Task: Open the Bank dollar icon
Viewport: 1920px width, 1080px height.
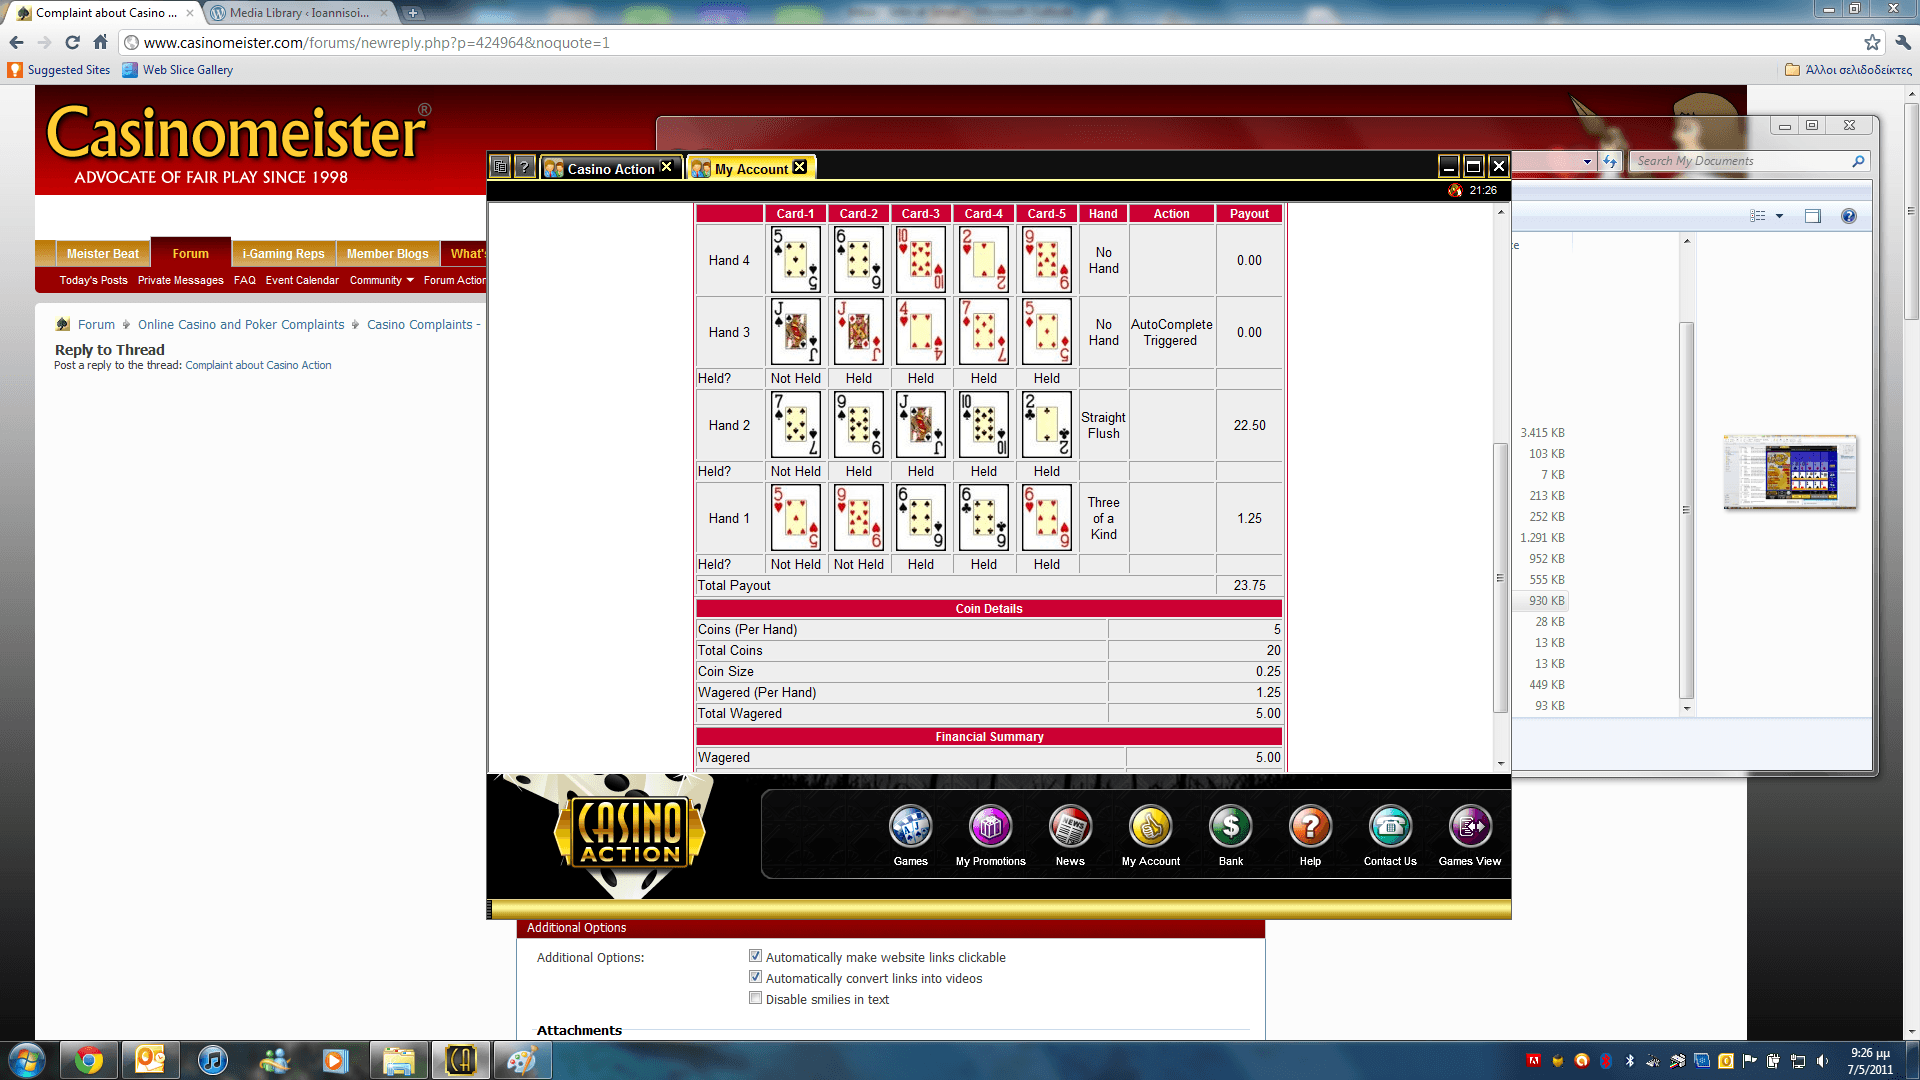Action: click(x=1230, y=827)
